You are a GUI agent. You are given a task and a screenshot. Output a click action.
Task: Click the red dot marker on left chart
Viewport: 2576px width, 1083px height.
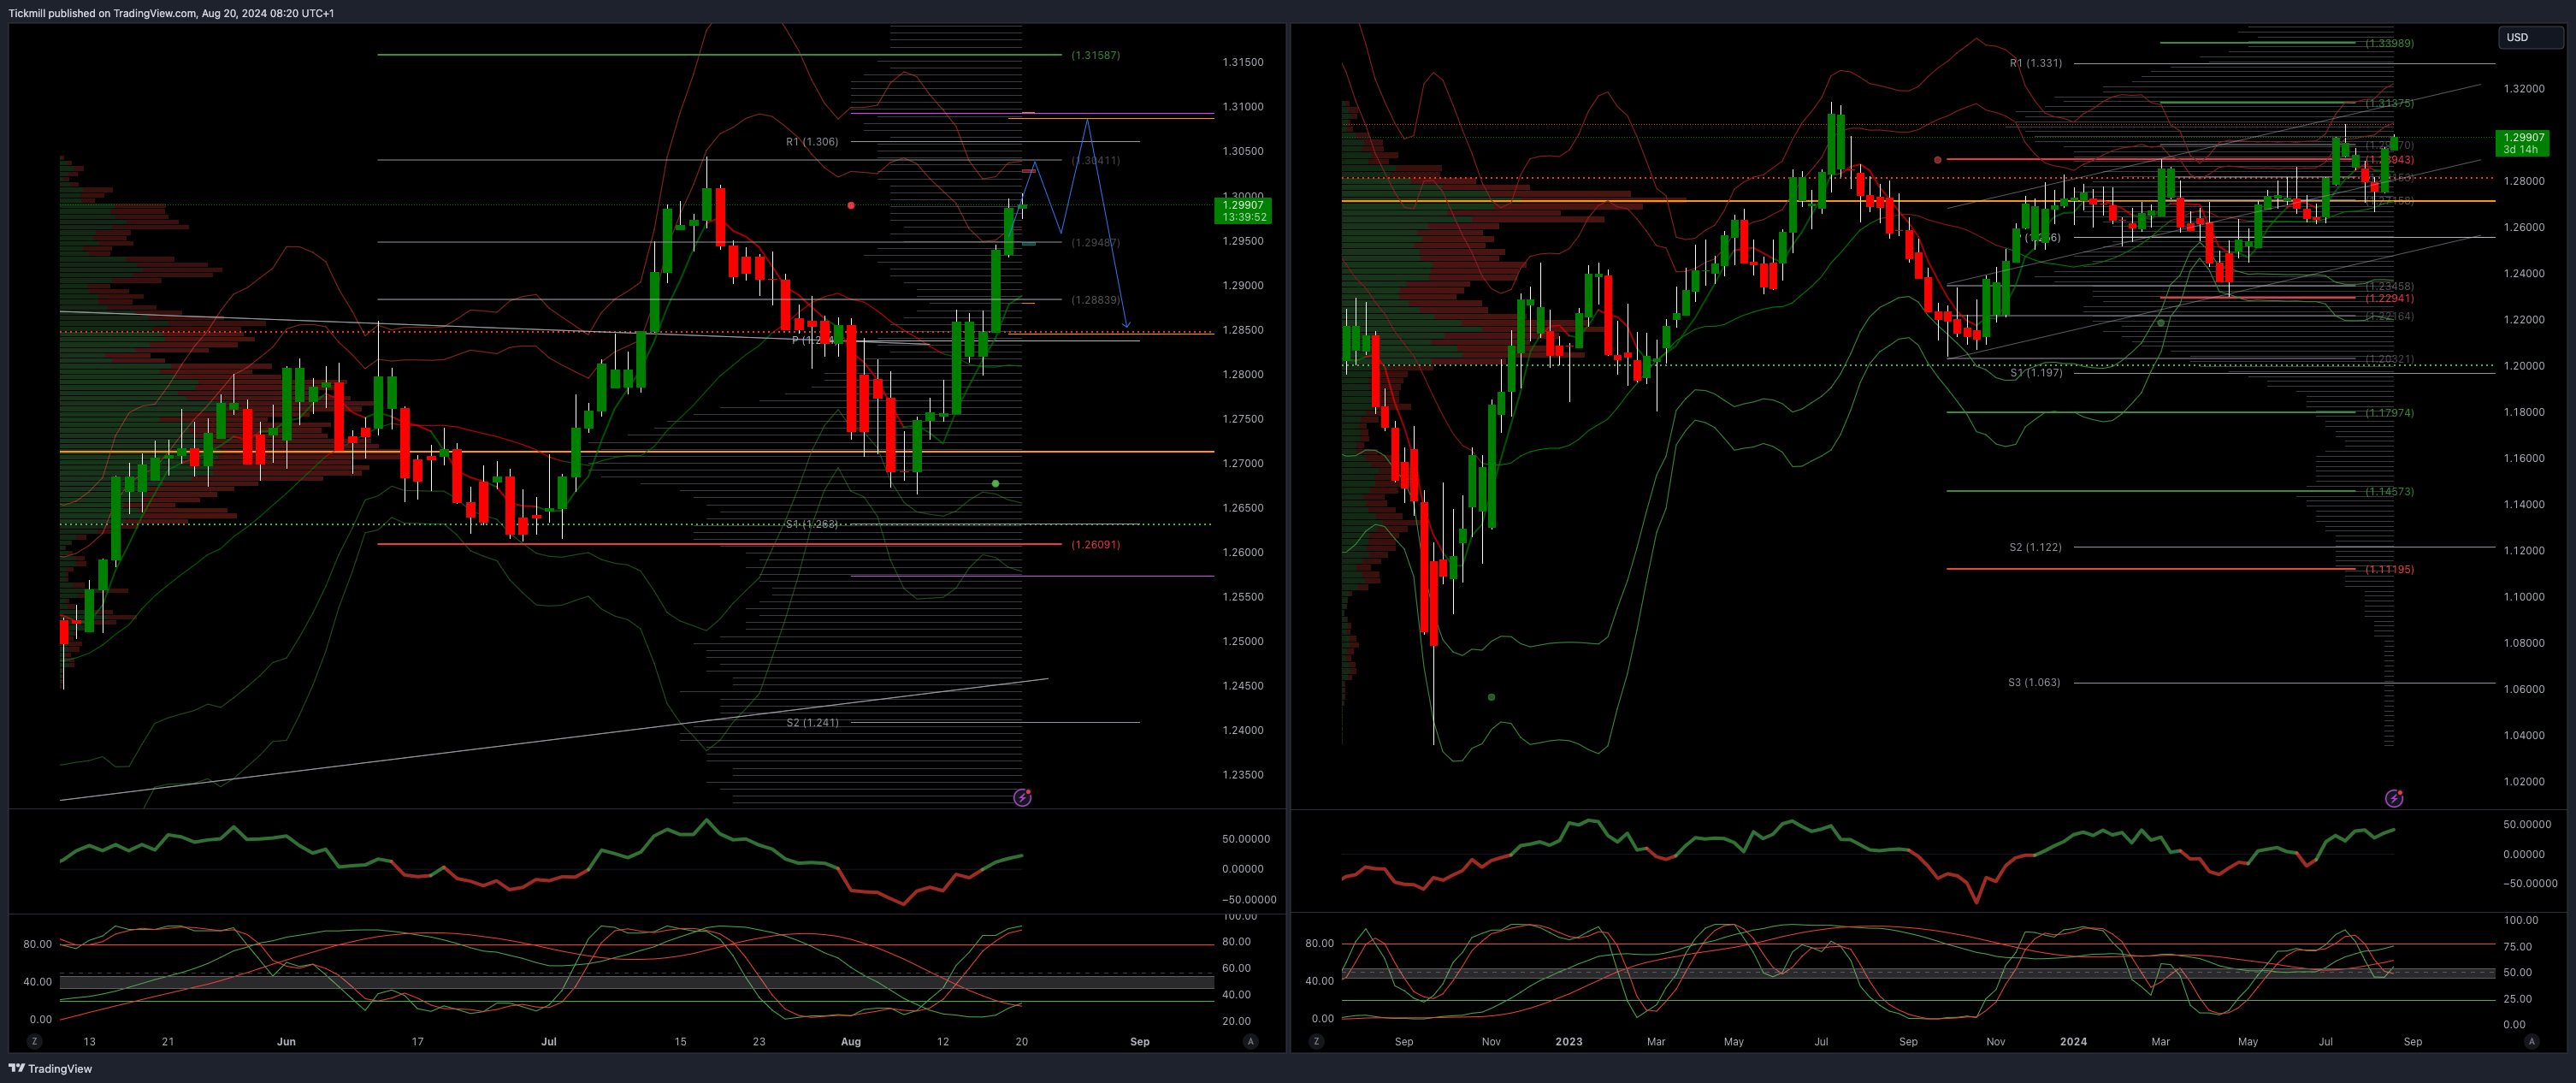tap(851, 205)
